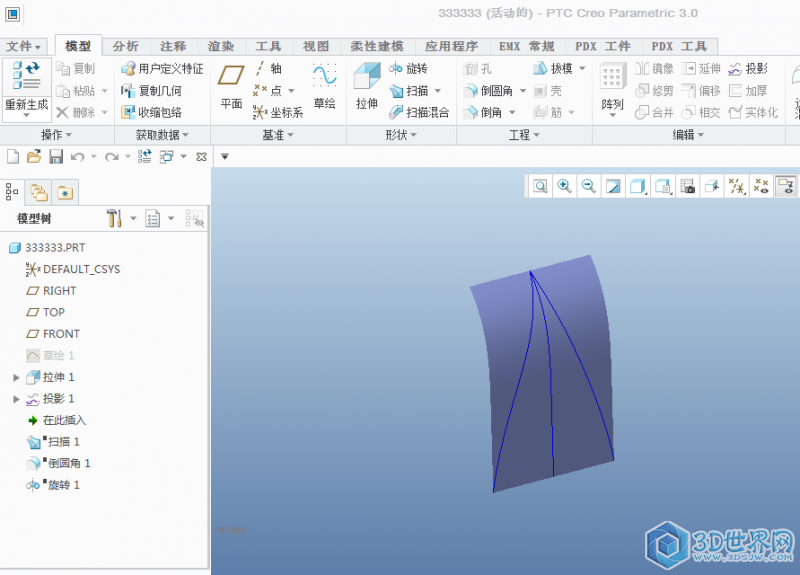
Task: Open the Operations (操作) group dropdown
Action: pos(56,135)
